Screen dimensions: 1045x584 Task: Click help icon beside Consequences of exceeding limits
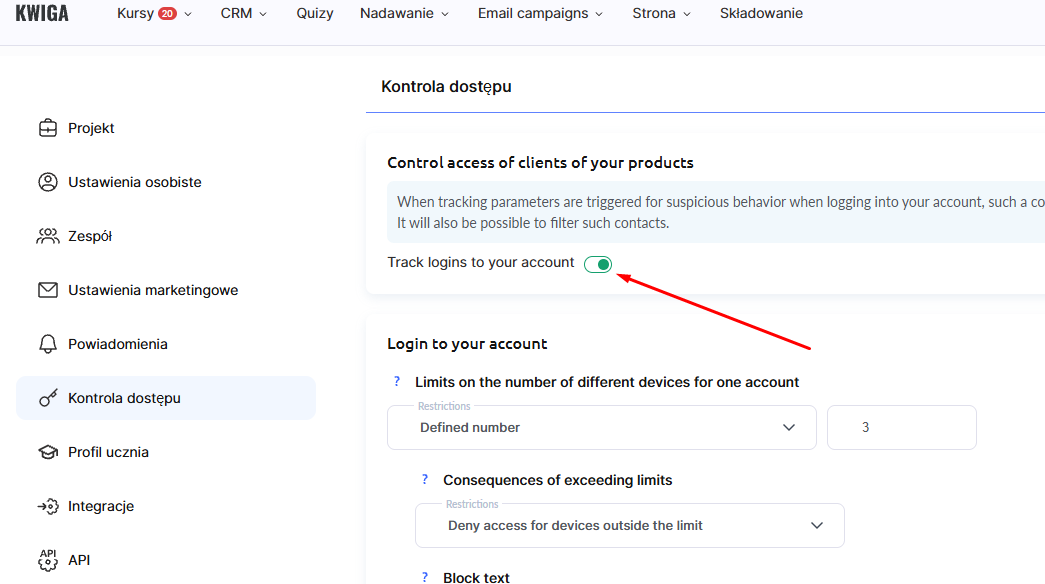pos(425,480)
